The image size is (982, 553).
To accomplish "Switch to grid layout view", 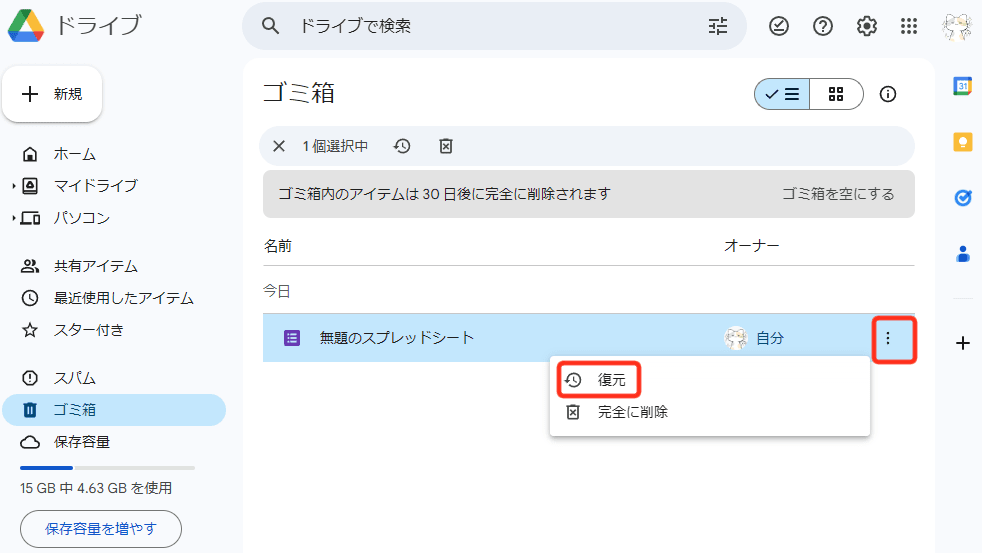I will click(x=836, y=94).
